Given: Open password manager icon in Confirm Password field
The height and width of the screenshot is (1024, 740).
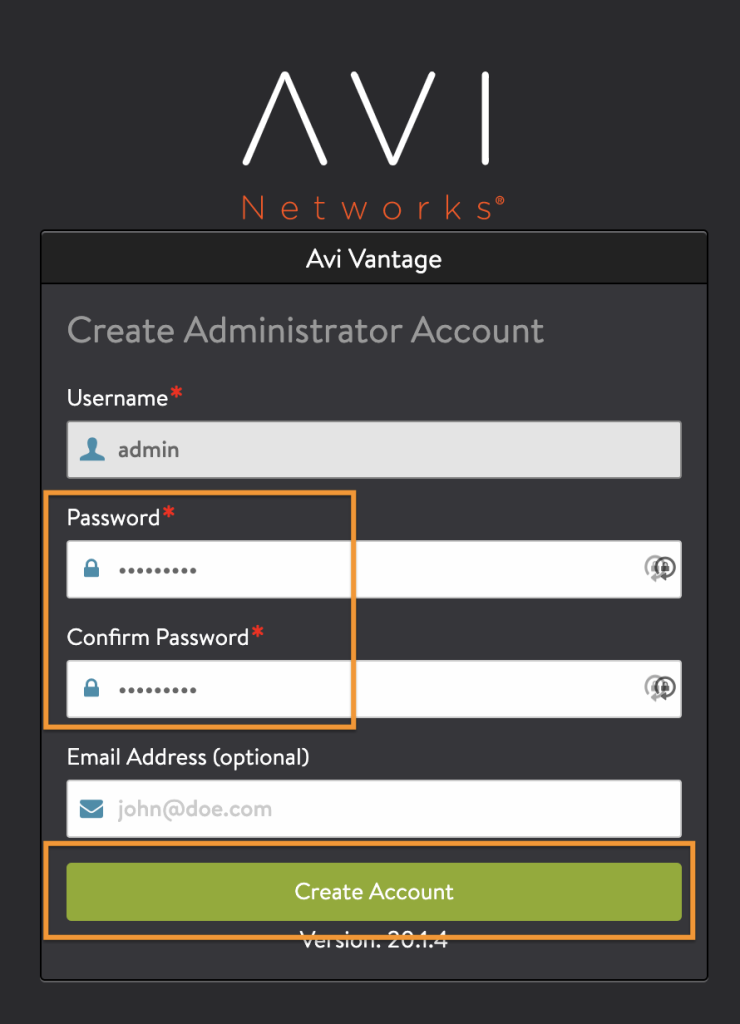Looking at the screenshot, I should click(x=660, y=688).
